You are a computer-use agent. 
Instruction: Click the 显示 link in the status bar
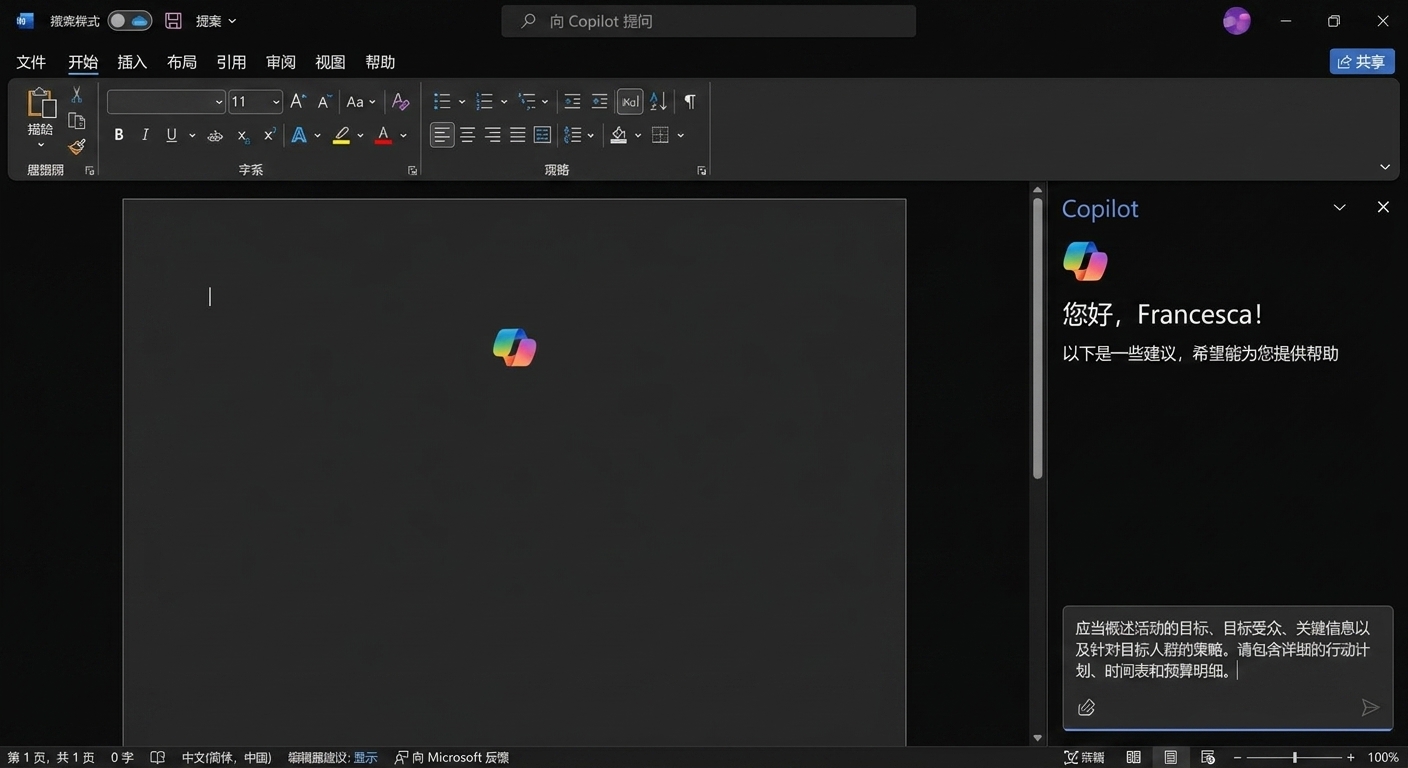coord(366,758)
